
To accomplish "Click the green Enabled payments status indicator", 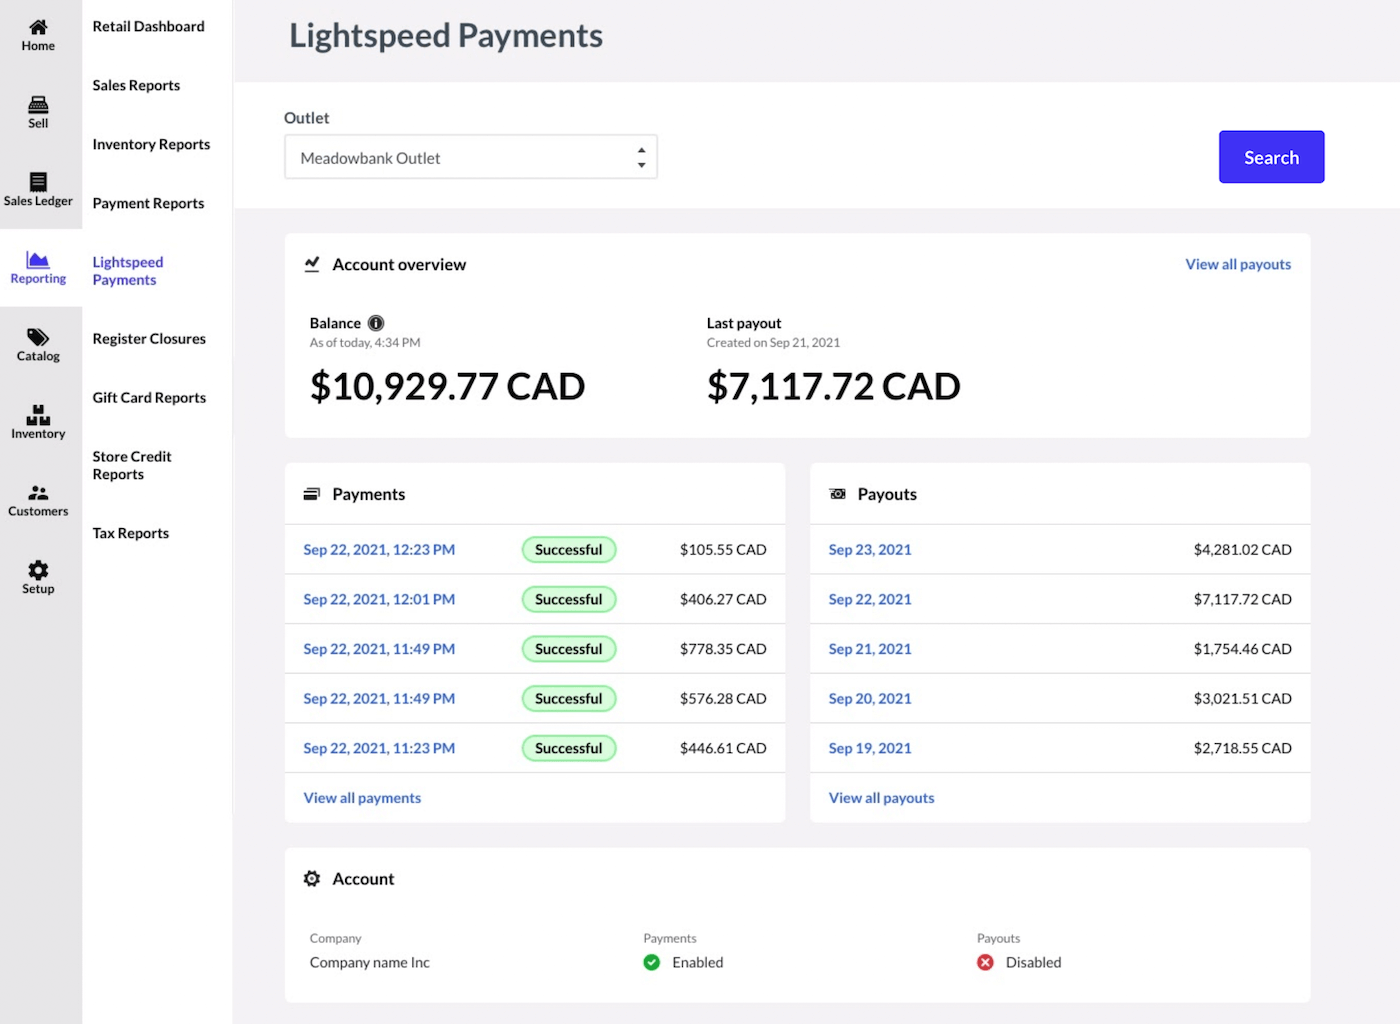I will pos(651,962).
